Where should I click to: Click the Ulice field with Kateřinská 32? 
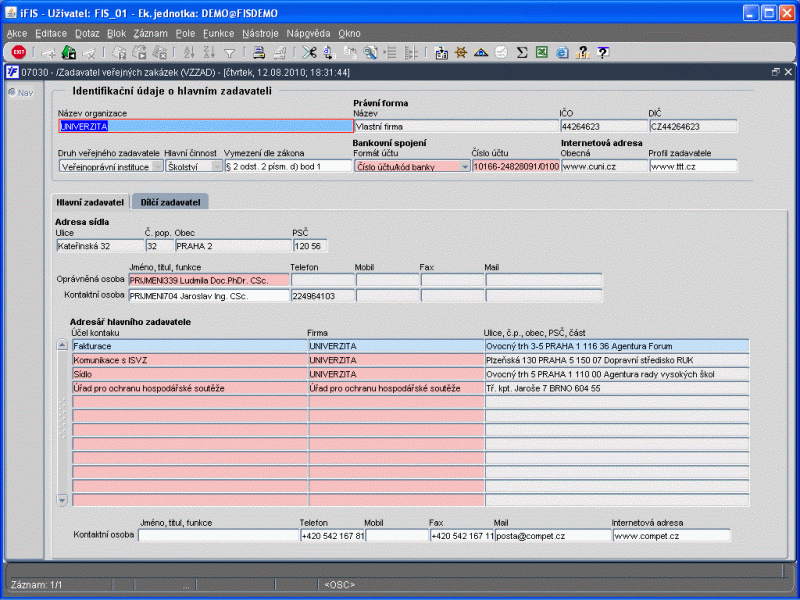(x=100, y=246)
